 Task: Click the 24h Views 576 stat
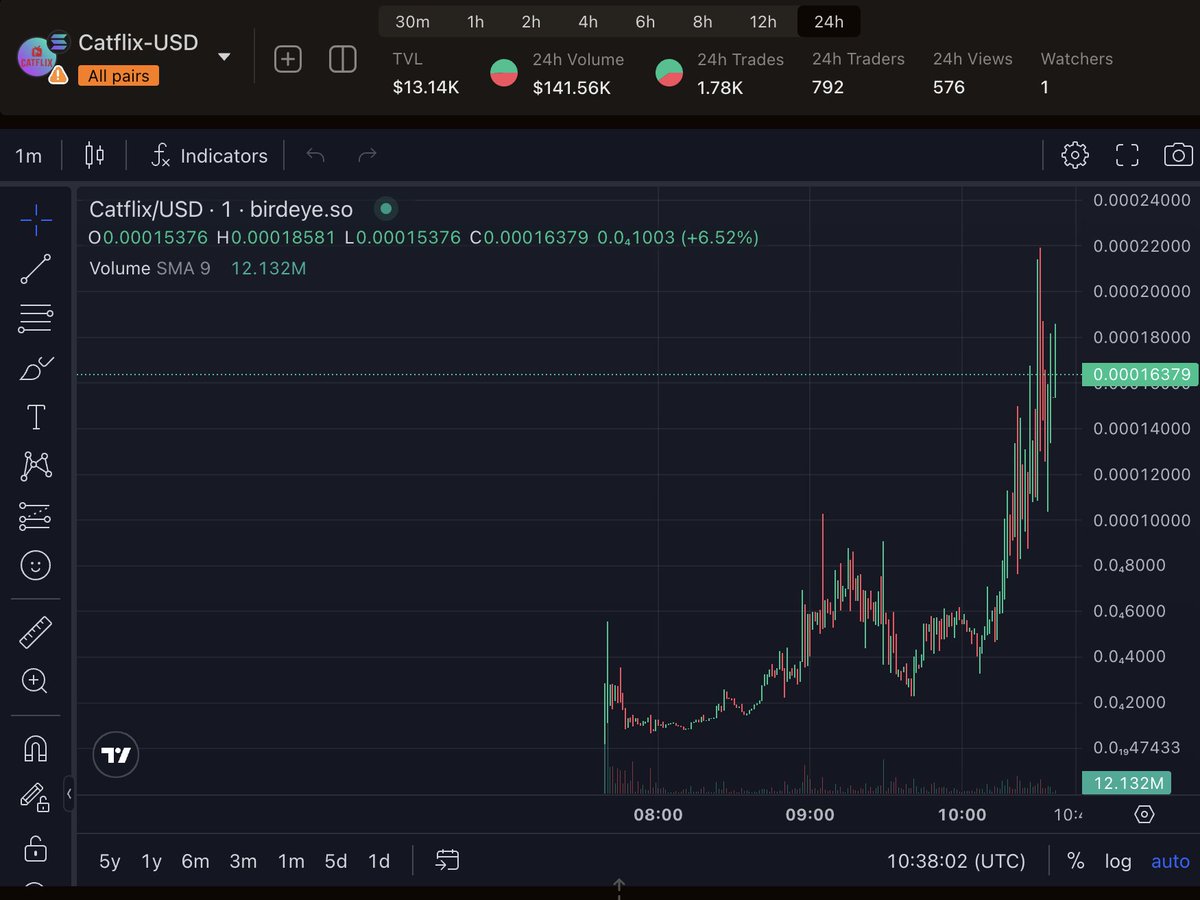pyautogui.click(x=973, y=73)
